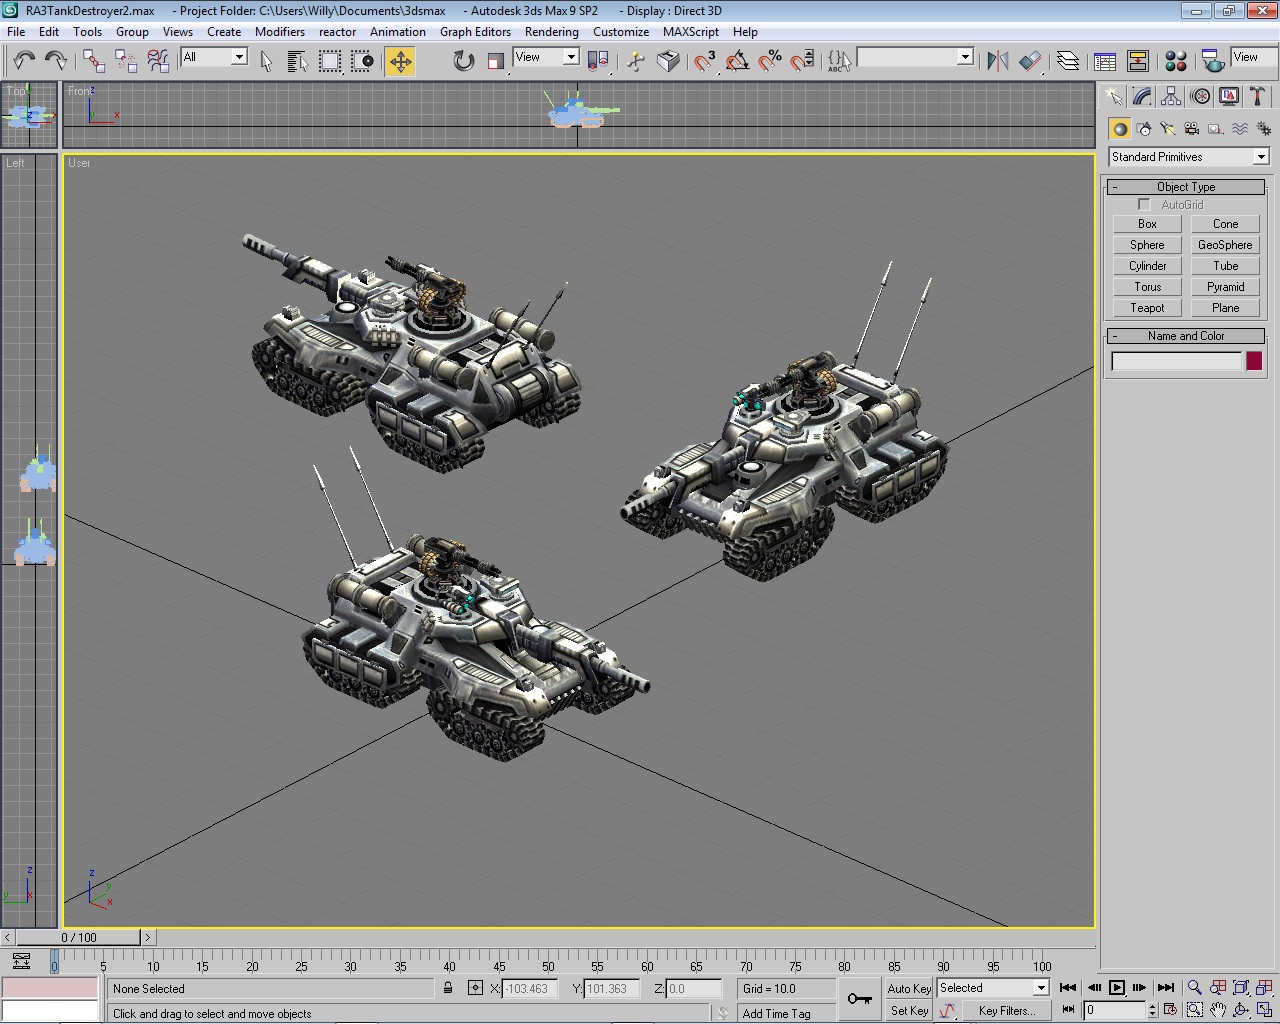Screen dimensions: 1280x1024
Task: Open Render Scene teapot icon
Action: 1213,61
